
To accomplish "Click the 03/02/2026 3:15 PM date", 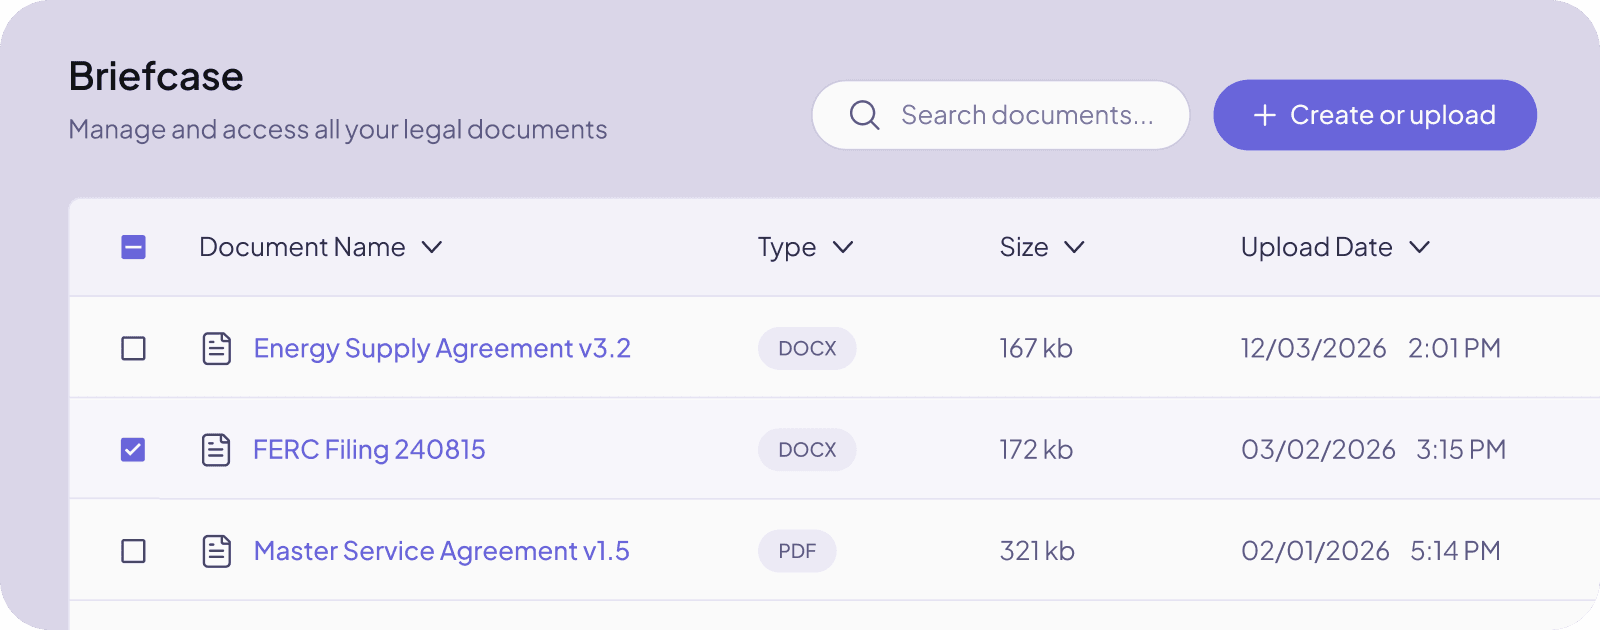I will (1374, 450).
